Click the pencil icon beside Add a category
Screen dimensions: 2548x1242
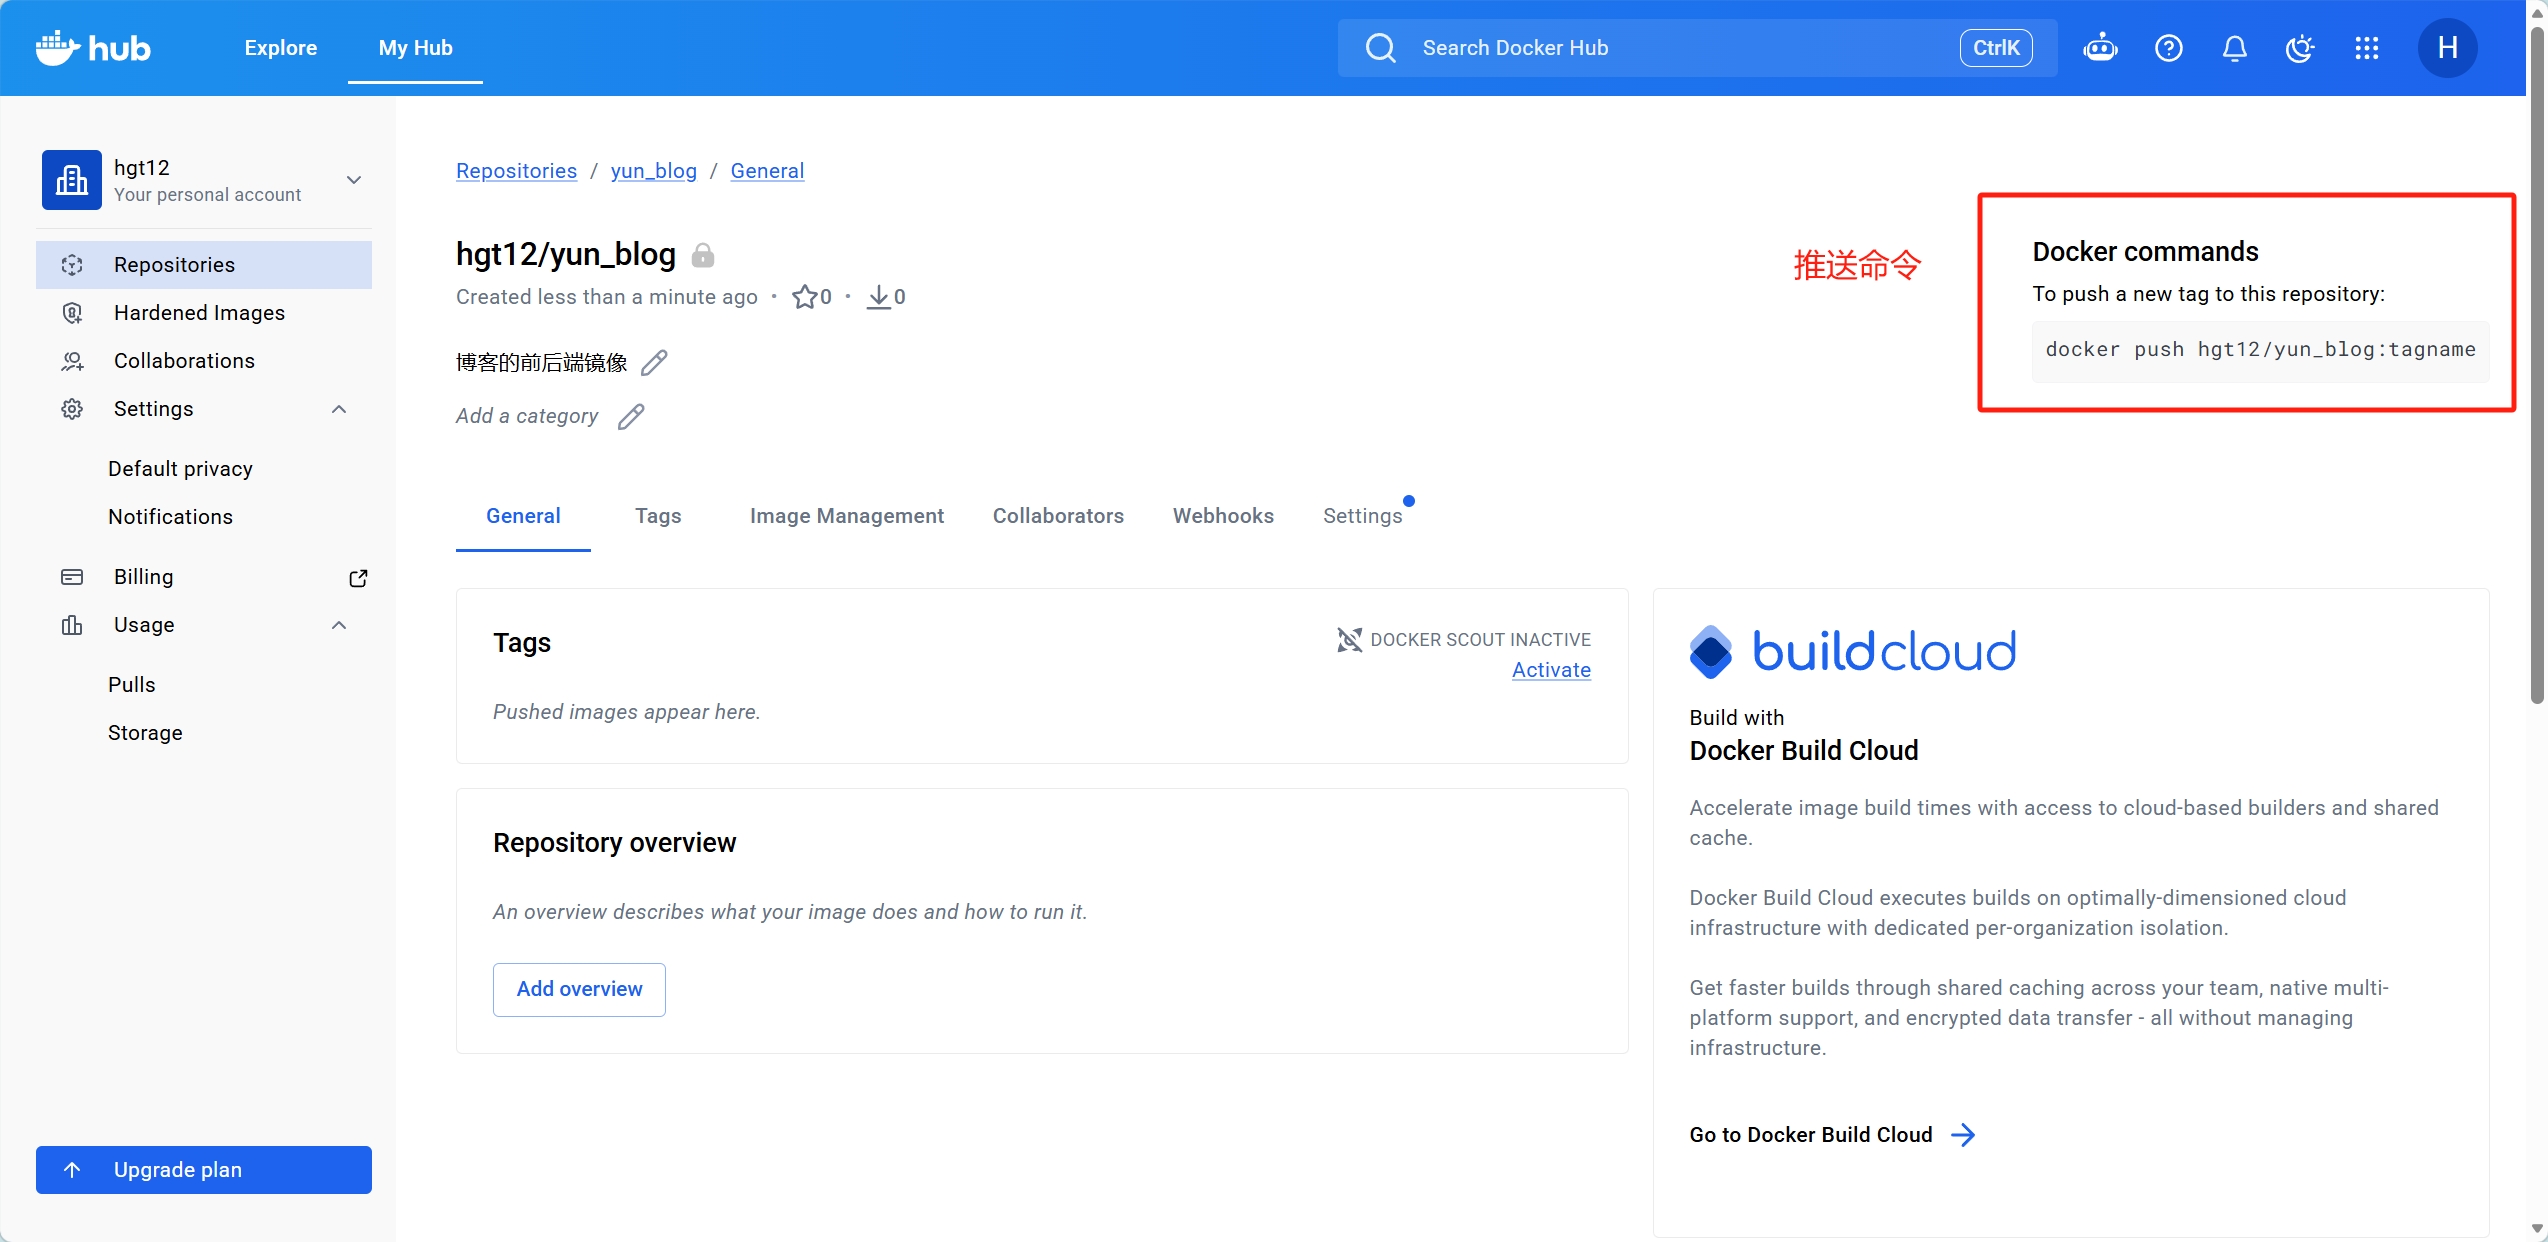click(631, 416)
